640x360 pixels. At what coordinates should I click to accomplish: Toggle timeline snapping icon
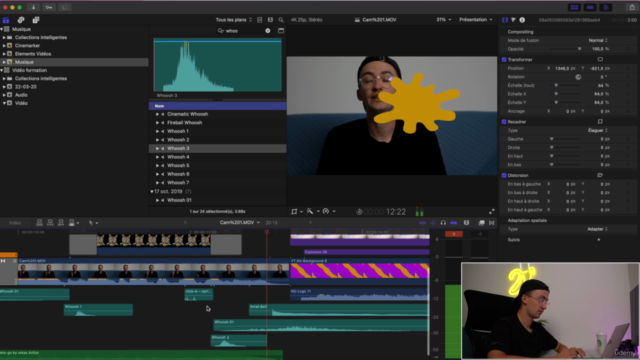[453, 222]
